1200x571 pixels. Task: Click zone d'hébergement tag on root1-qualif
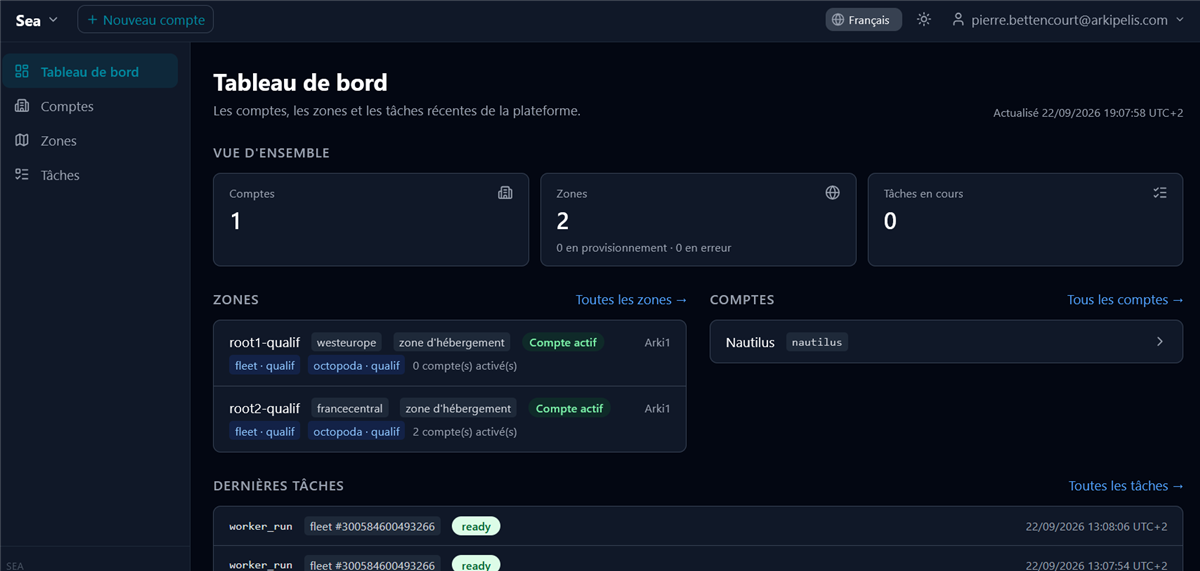[x=453, y=342]
